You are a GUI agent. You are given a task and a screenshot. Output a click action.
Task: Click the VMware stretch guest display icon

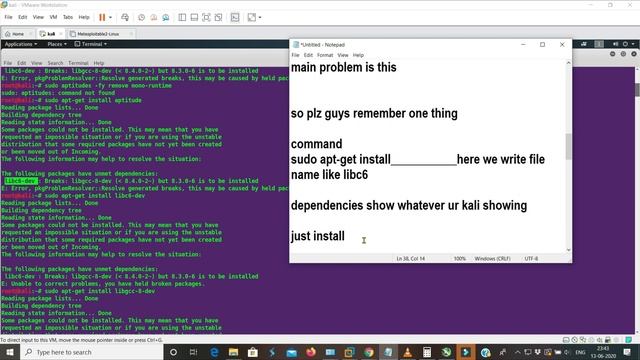[x=252, y=17]
